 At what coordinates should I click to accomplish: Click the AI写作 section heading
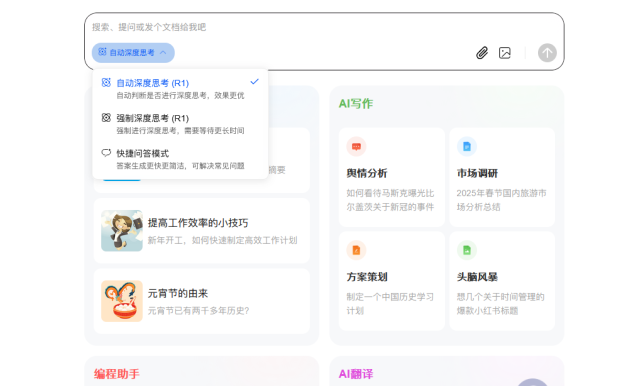[x=355, y=104]
